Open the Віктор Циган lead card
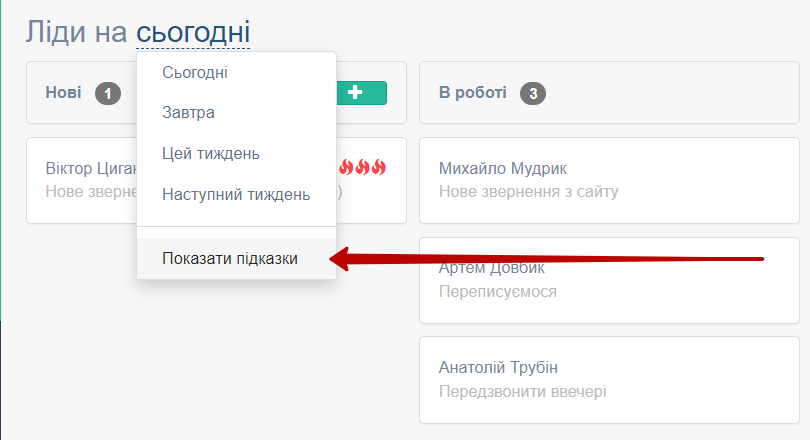This screenshot has height=440, width=810. pyautogui.click(x=85, y=180)
